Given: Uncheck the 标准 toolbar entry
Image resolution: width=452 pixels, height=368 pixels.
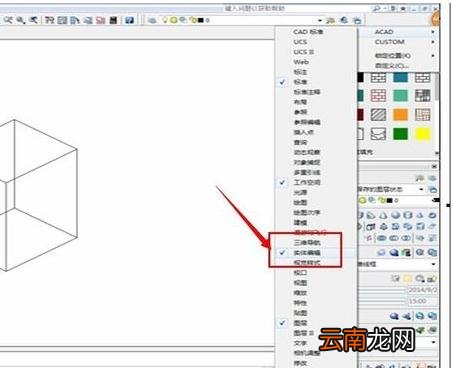Looking at the screenshot, I should [315, 82].
